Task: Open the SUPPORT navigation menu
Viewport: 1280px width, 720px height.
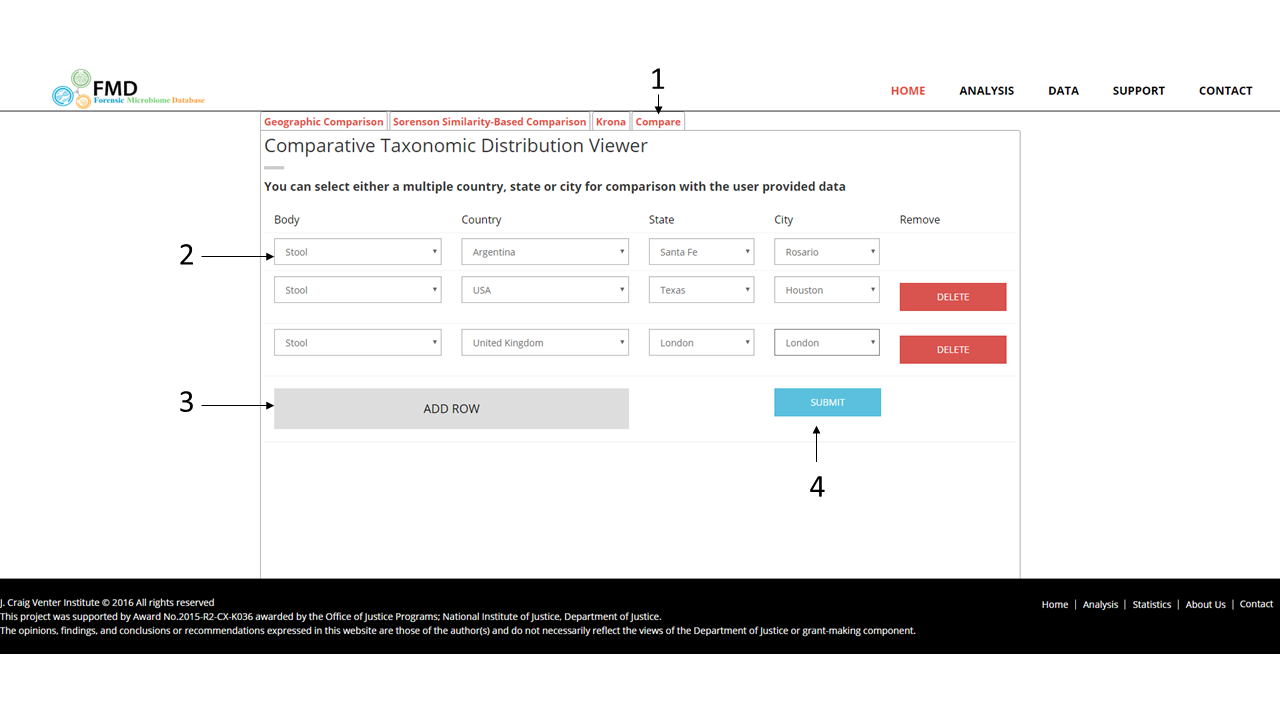Action: click(x=1138, y=91)
